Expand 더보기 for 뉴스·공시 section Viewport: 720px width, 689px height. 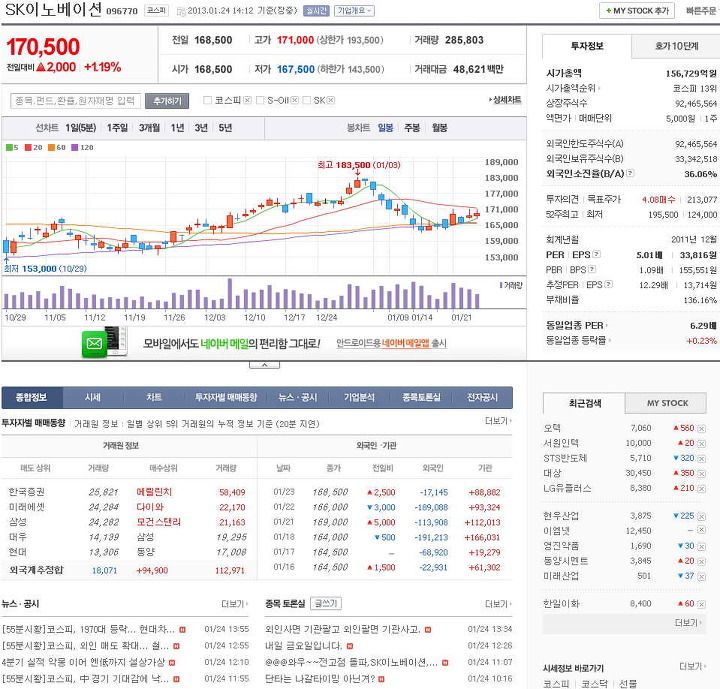pyautogui.click(x=234, y=604)
